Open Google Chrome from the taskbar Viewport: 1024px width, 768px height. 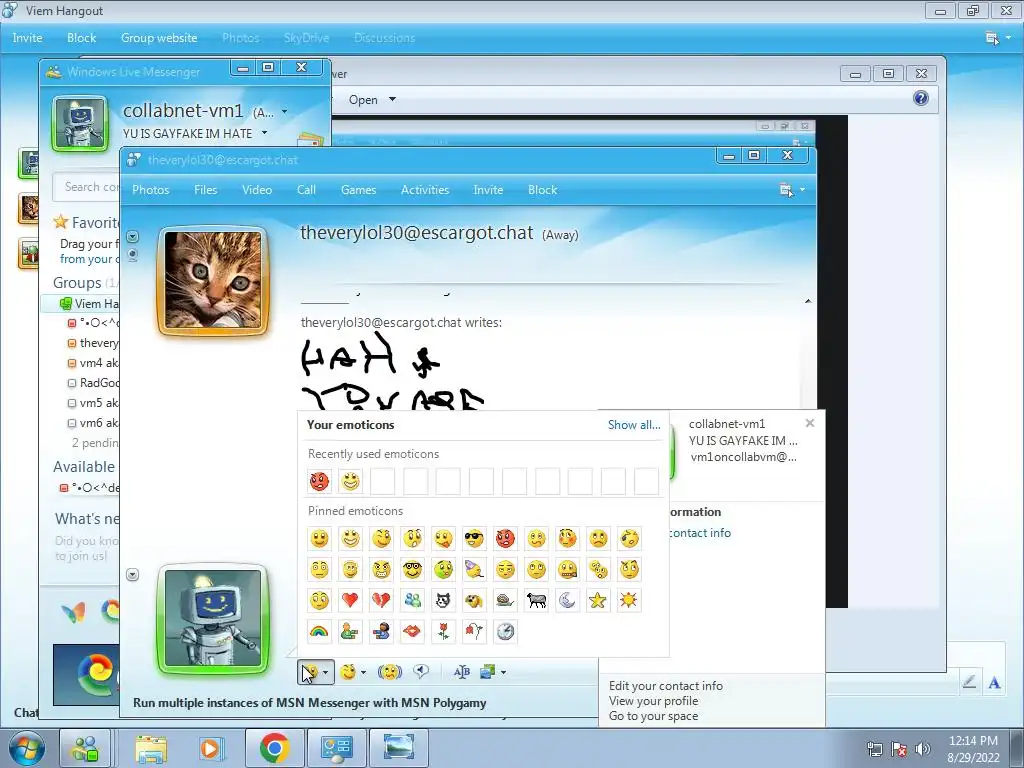pyautogui.click(x=274, y=748)
